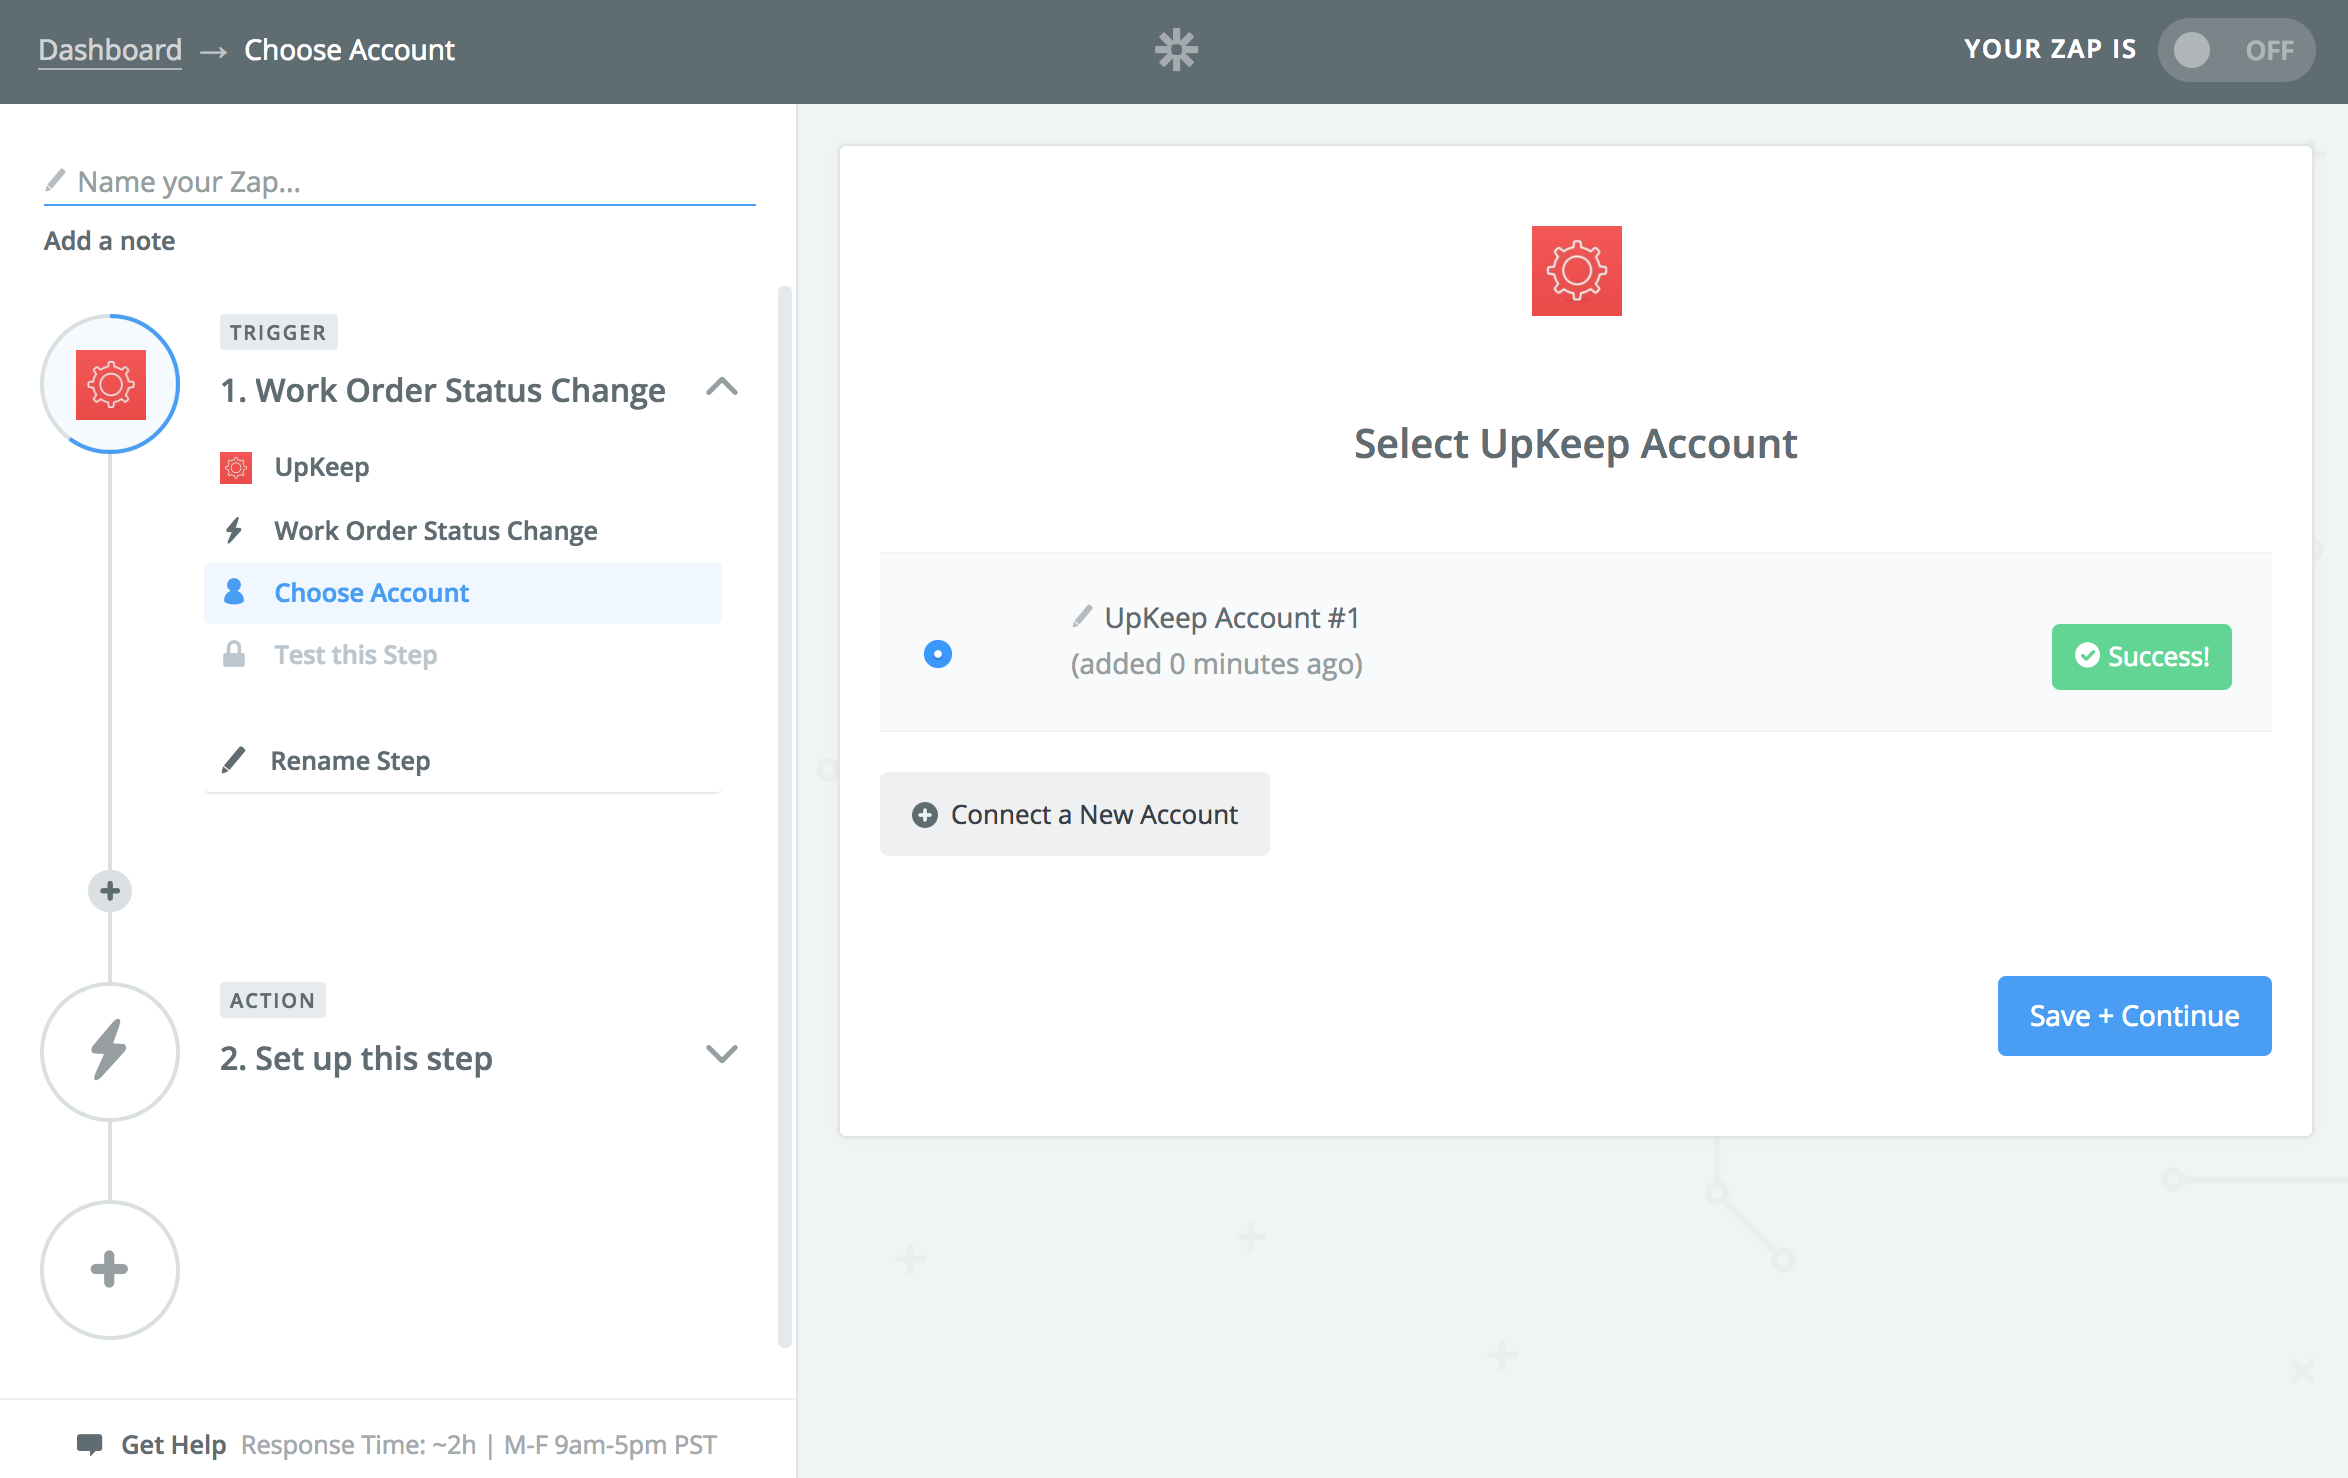The image size is (2348, 1478).
Task: Go to Dashboard breadcrumb link
Action: [x=110, y=50]
